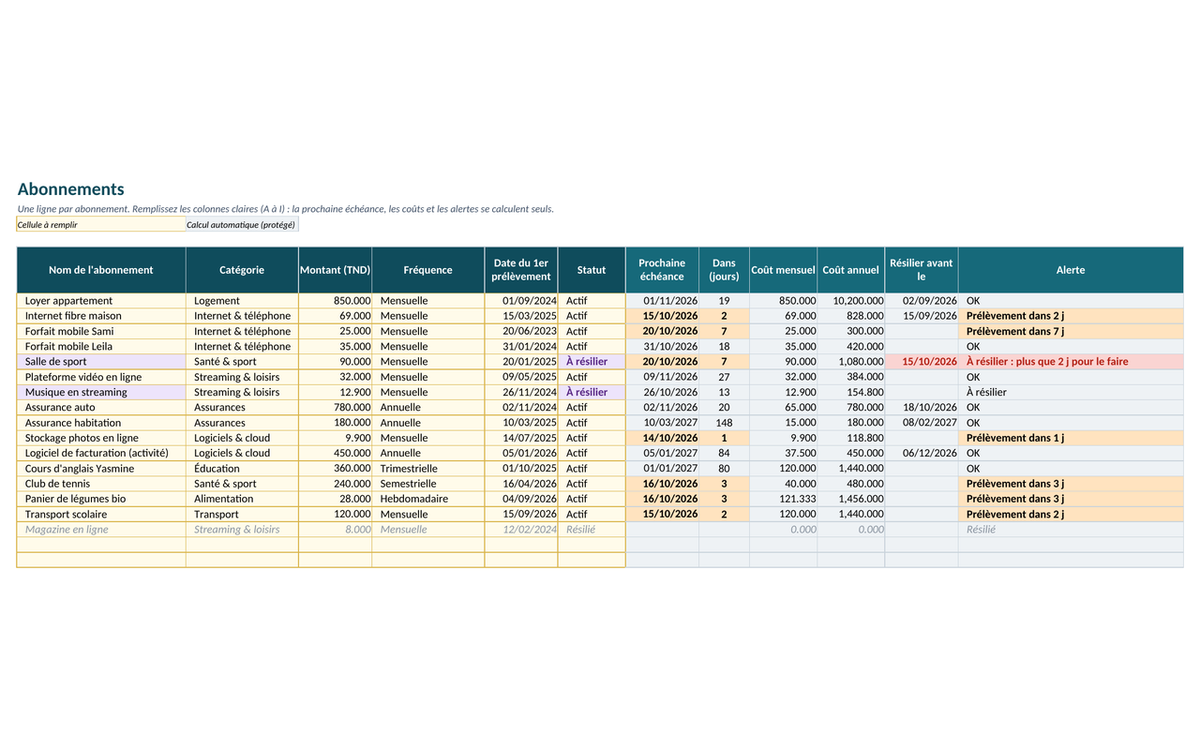Click 'À résilier : plus que 2 j' alert

point(1070,362)
